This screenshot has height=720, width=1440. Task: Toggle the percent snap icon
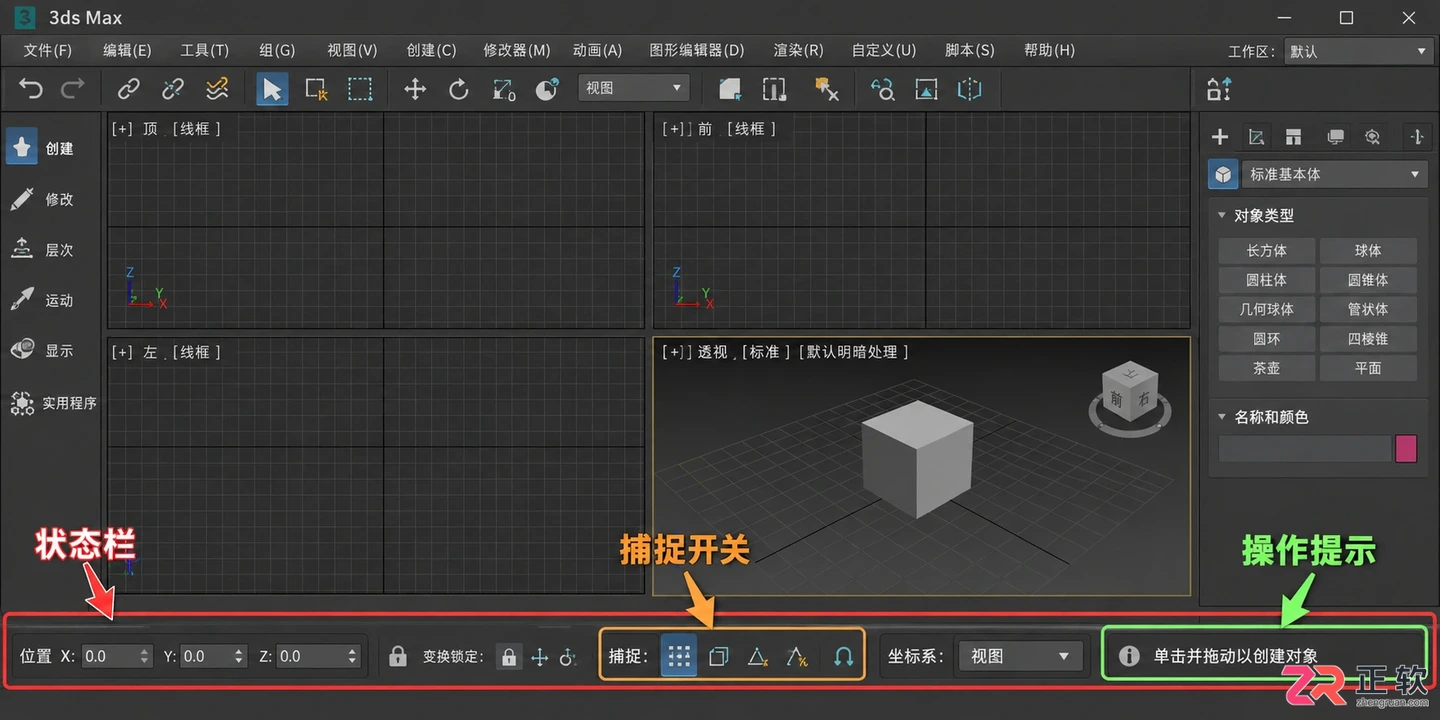click(797, 656)
